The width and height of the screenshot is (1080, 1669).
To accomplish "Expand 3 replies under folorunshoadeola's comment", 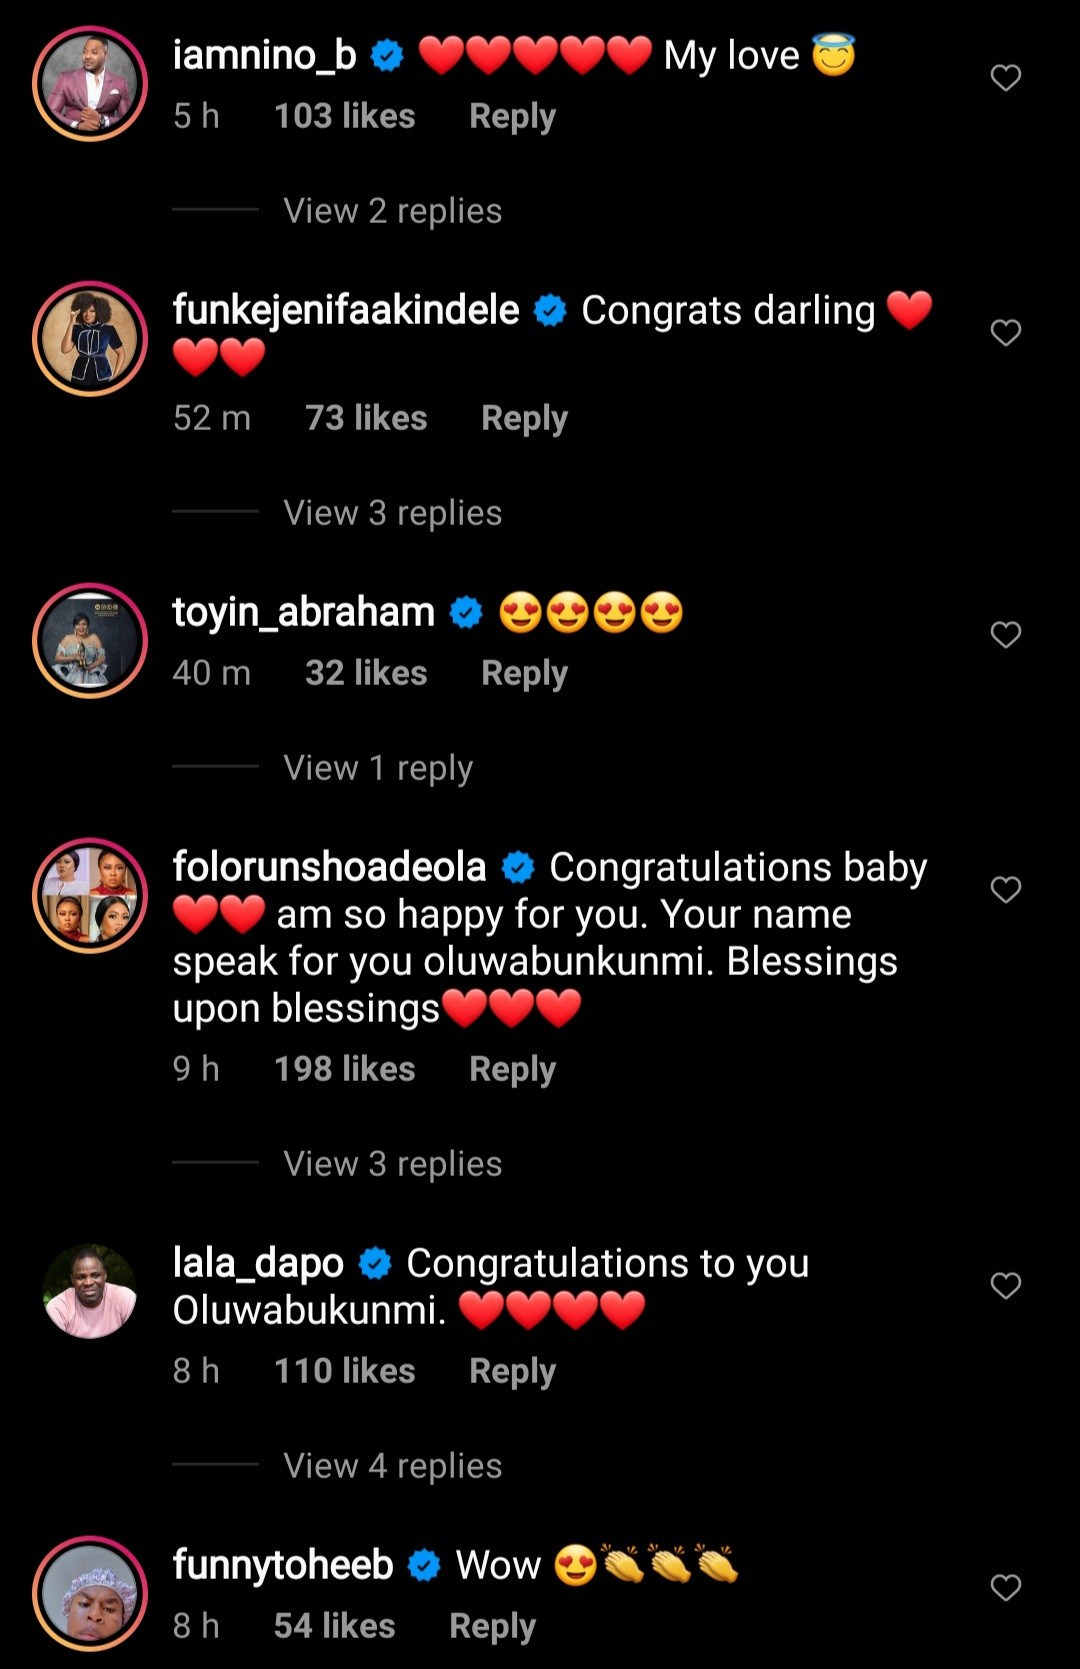I will (x=392, y=1164).
